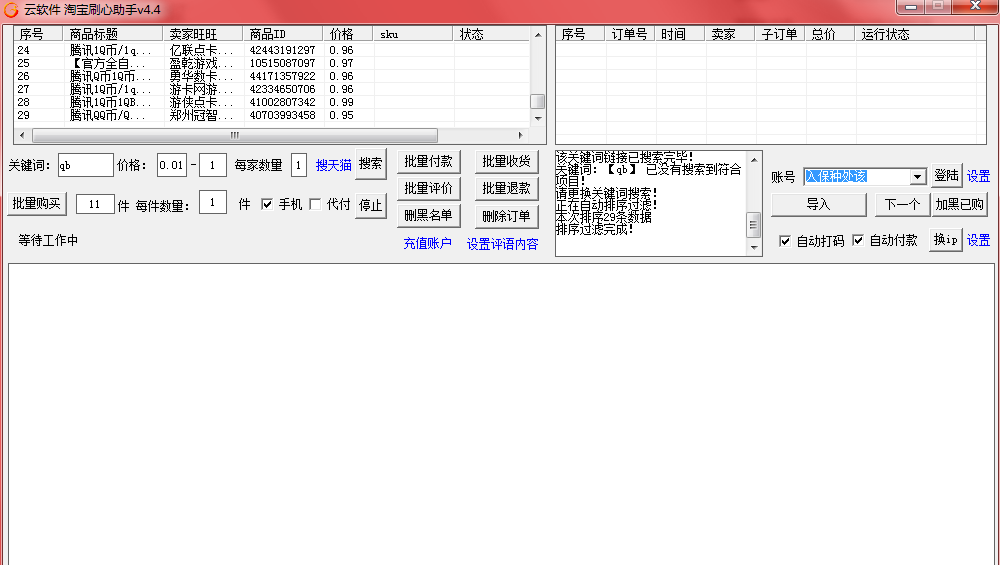
Task: Click log panel scroll down arrow
Action: 754,247
